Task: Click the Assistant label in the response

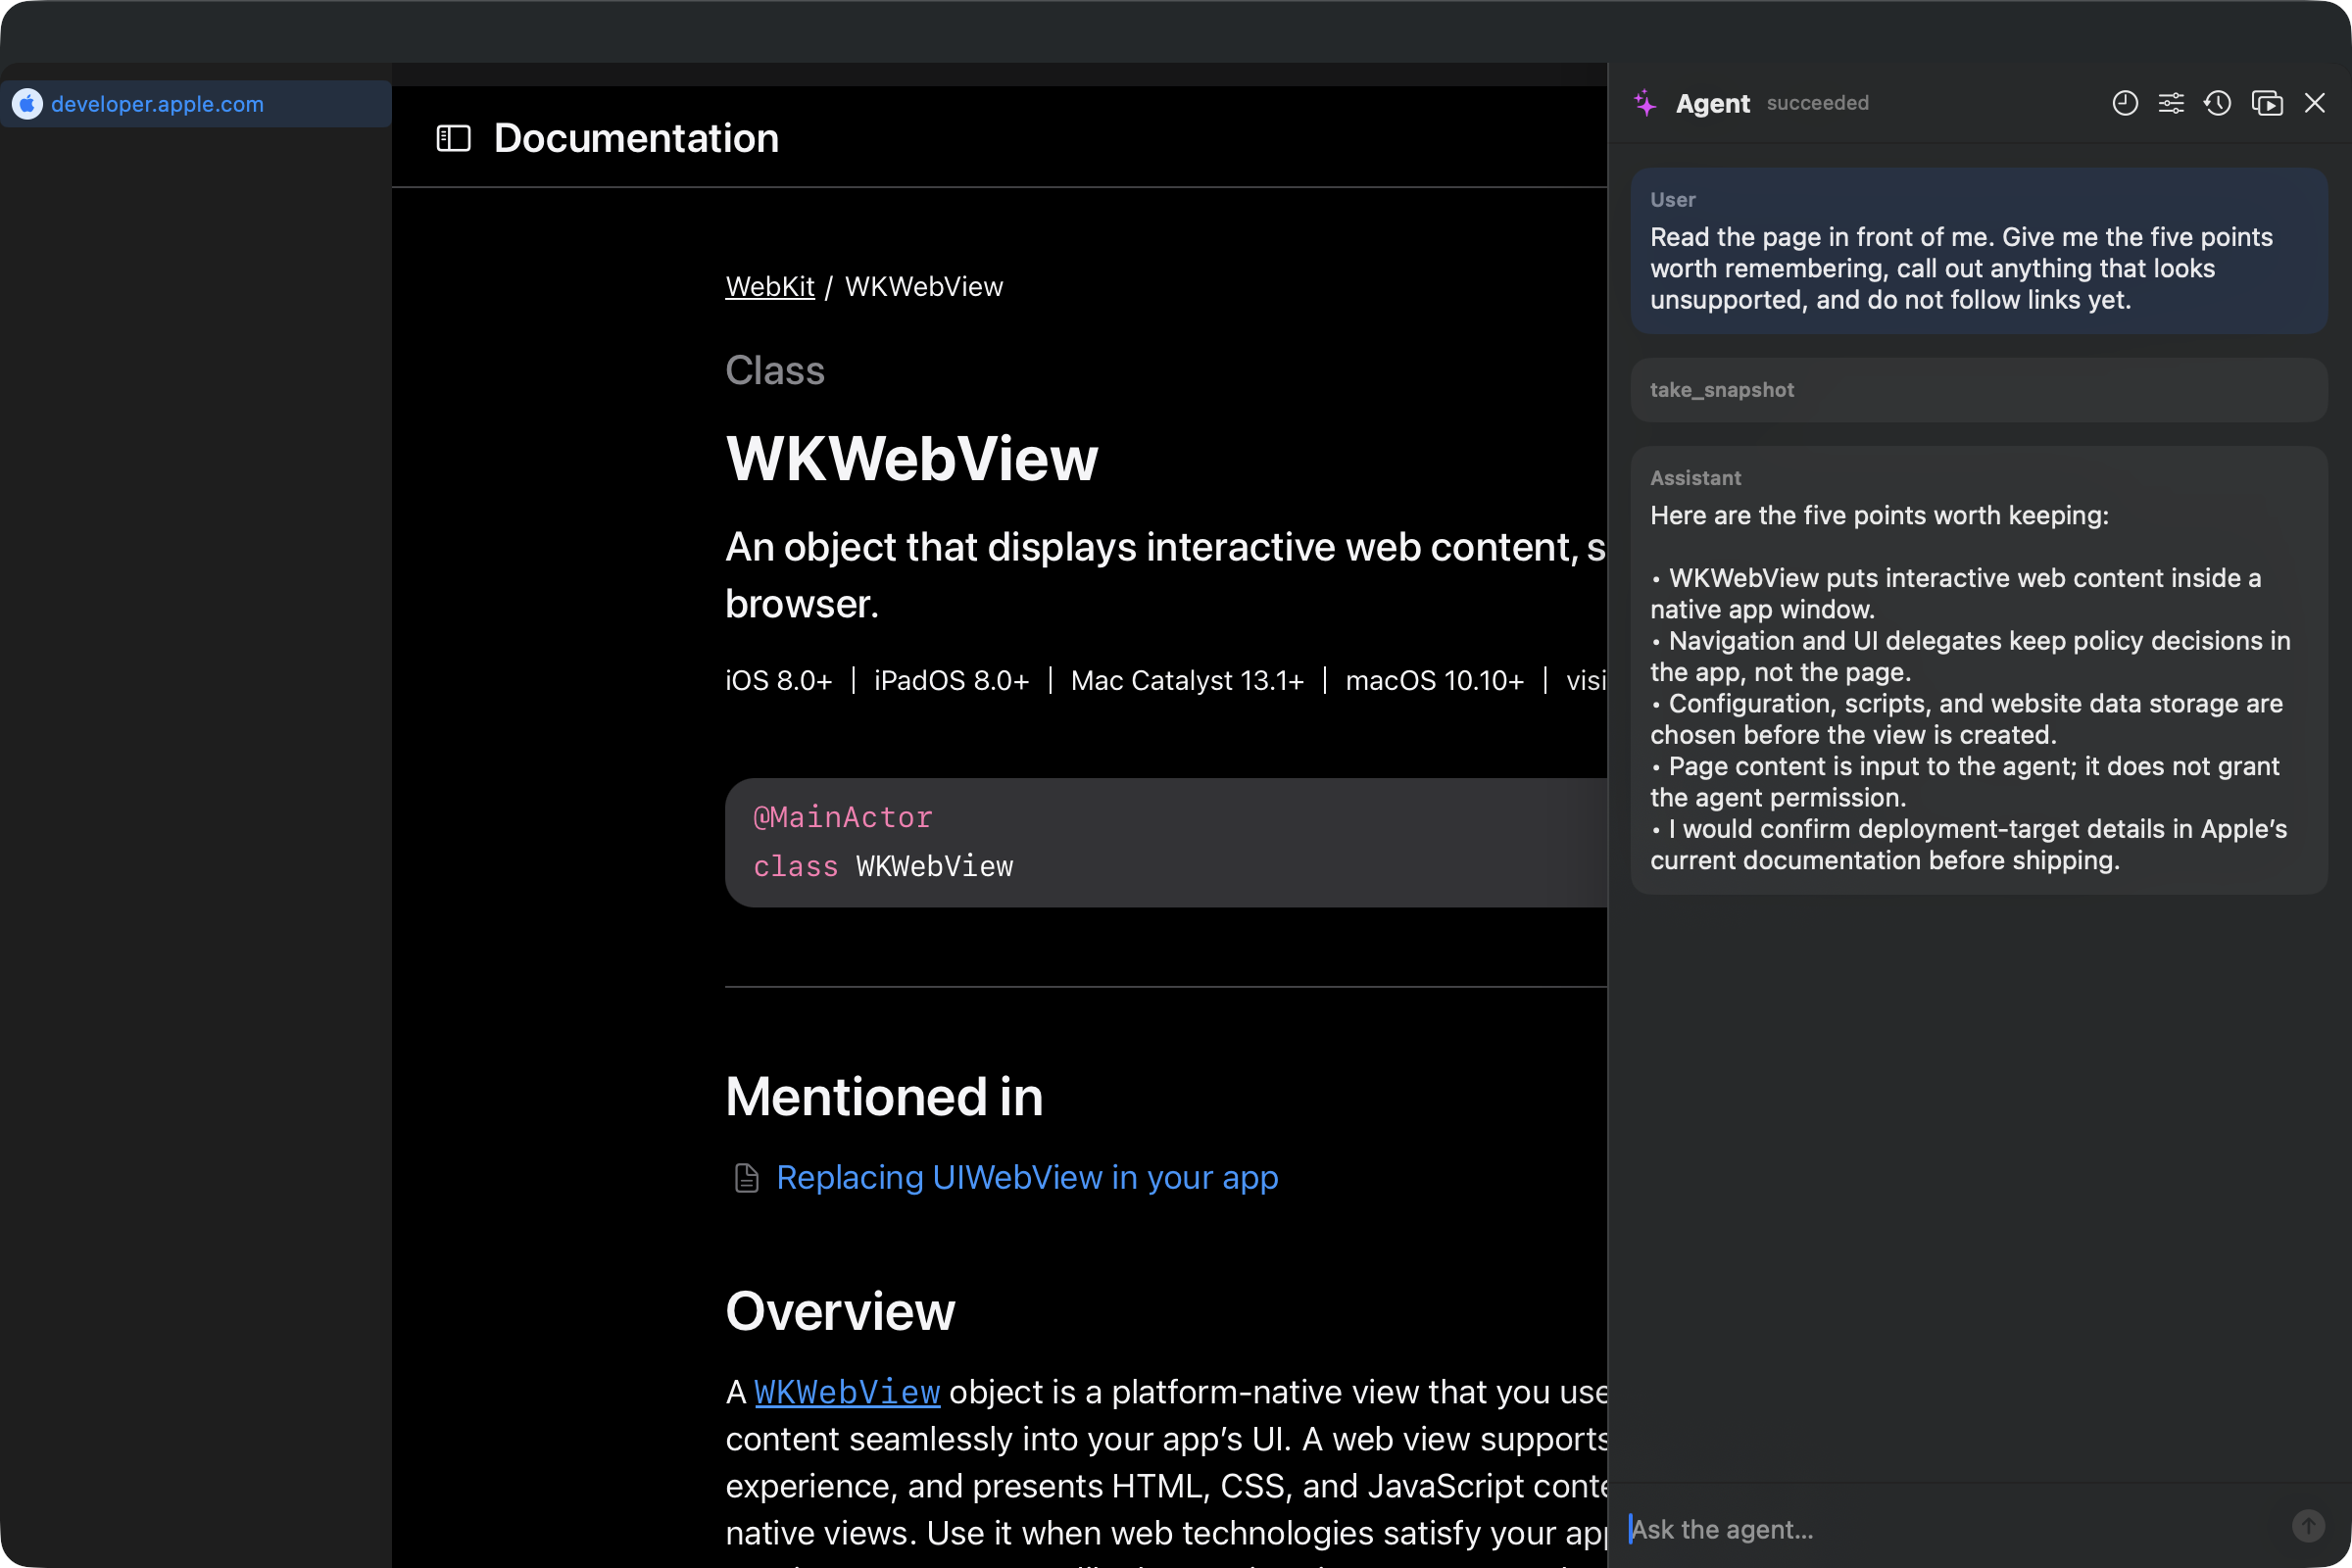Action: 1695,478
